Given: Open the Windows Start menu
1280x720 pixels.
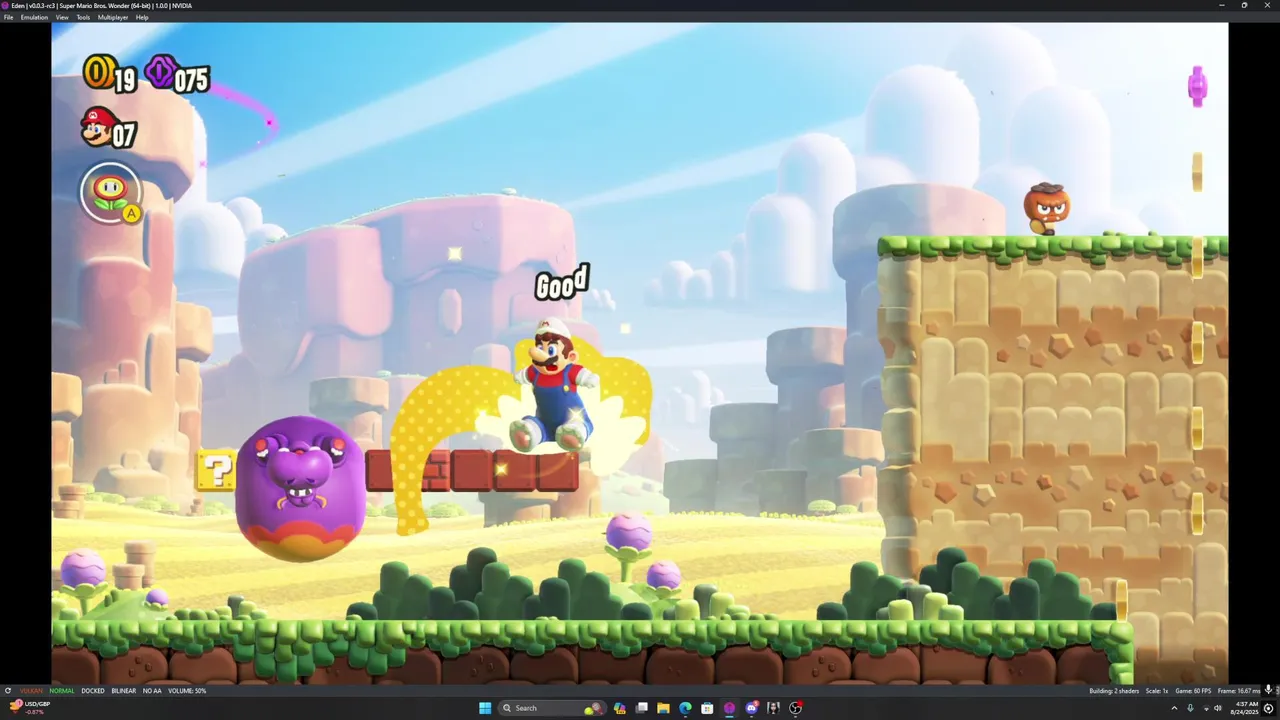Looking at the screenshot, I should pyautogui.click(x=485, y=708).
